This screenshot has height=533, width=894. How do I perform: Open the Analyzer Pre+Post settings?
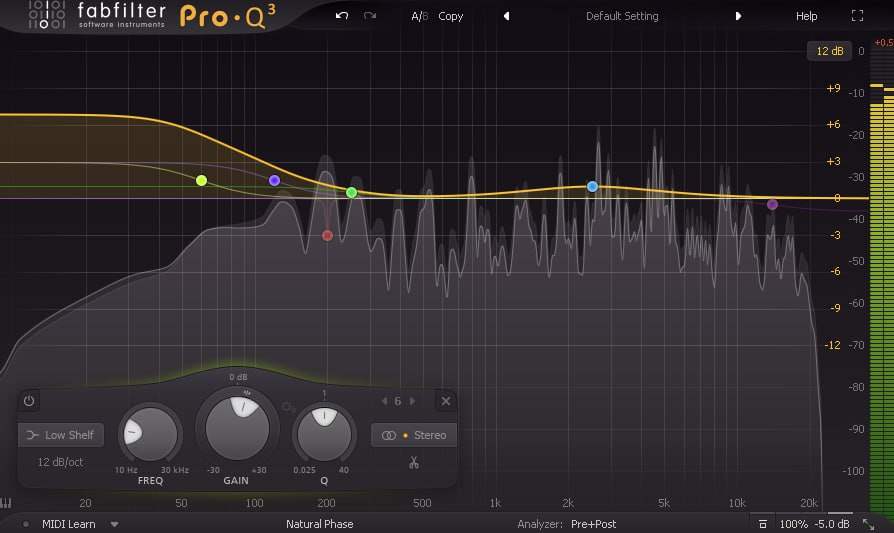[567, 524]
